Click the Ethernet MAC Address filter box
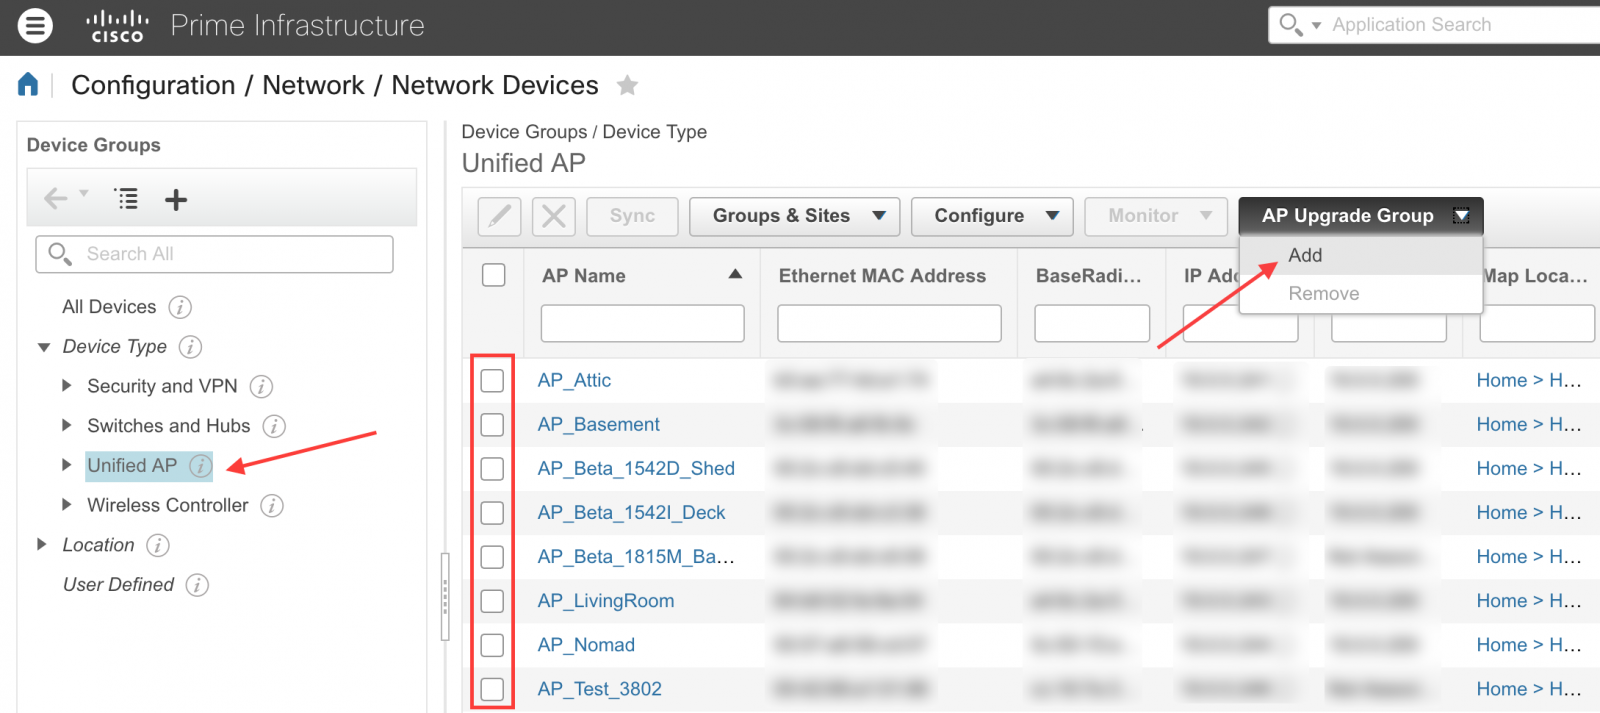The width and height of the screenshot is (1600, 713). coord(889,323)
